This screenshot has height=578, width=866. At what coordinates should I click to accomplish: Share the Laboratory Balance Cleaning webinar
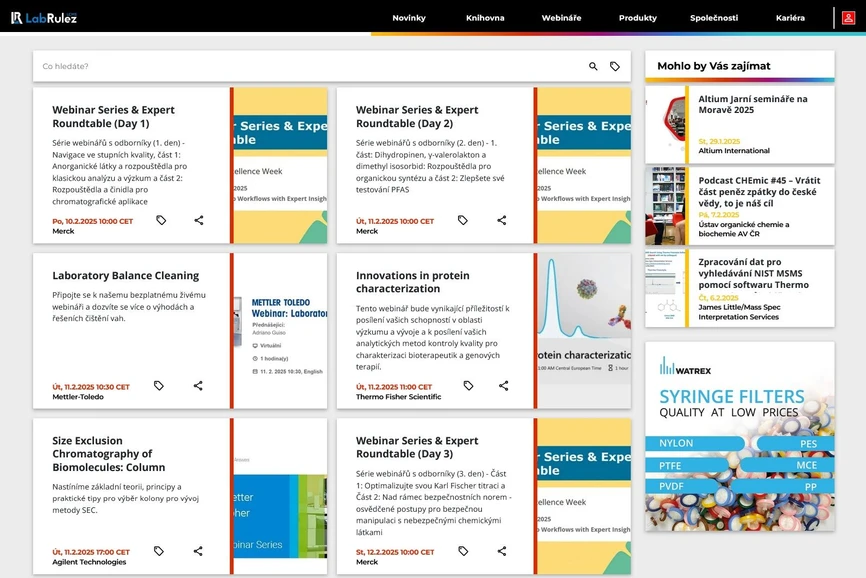198,385
